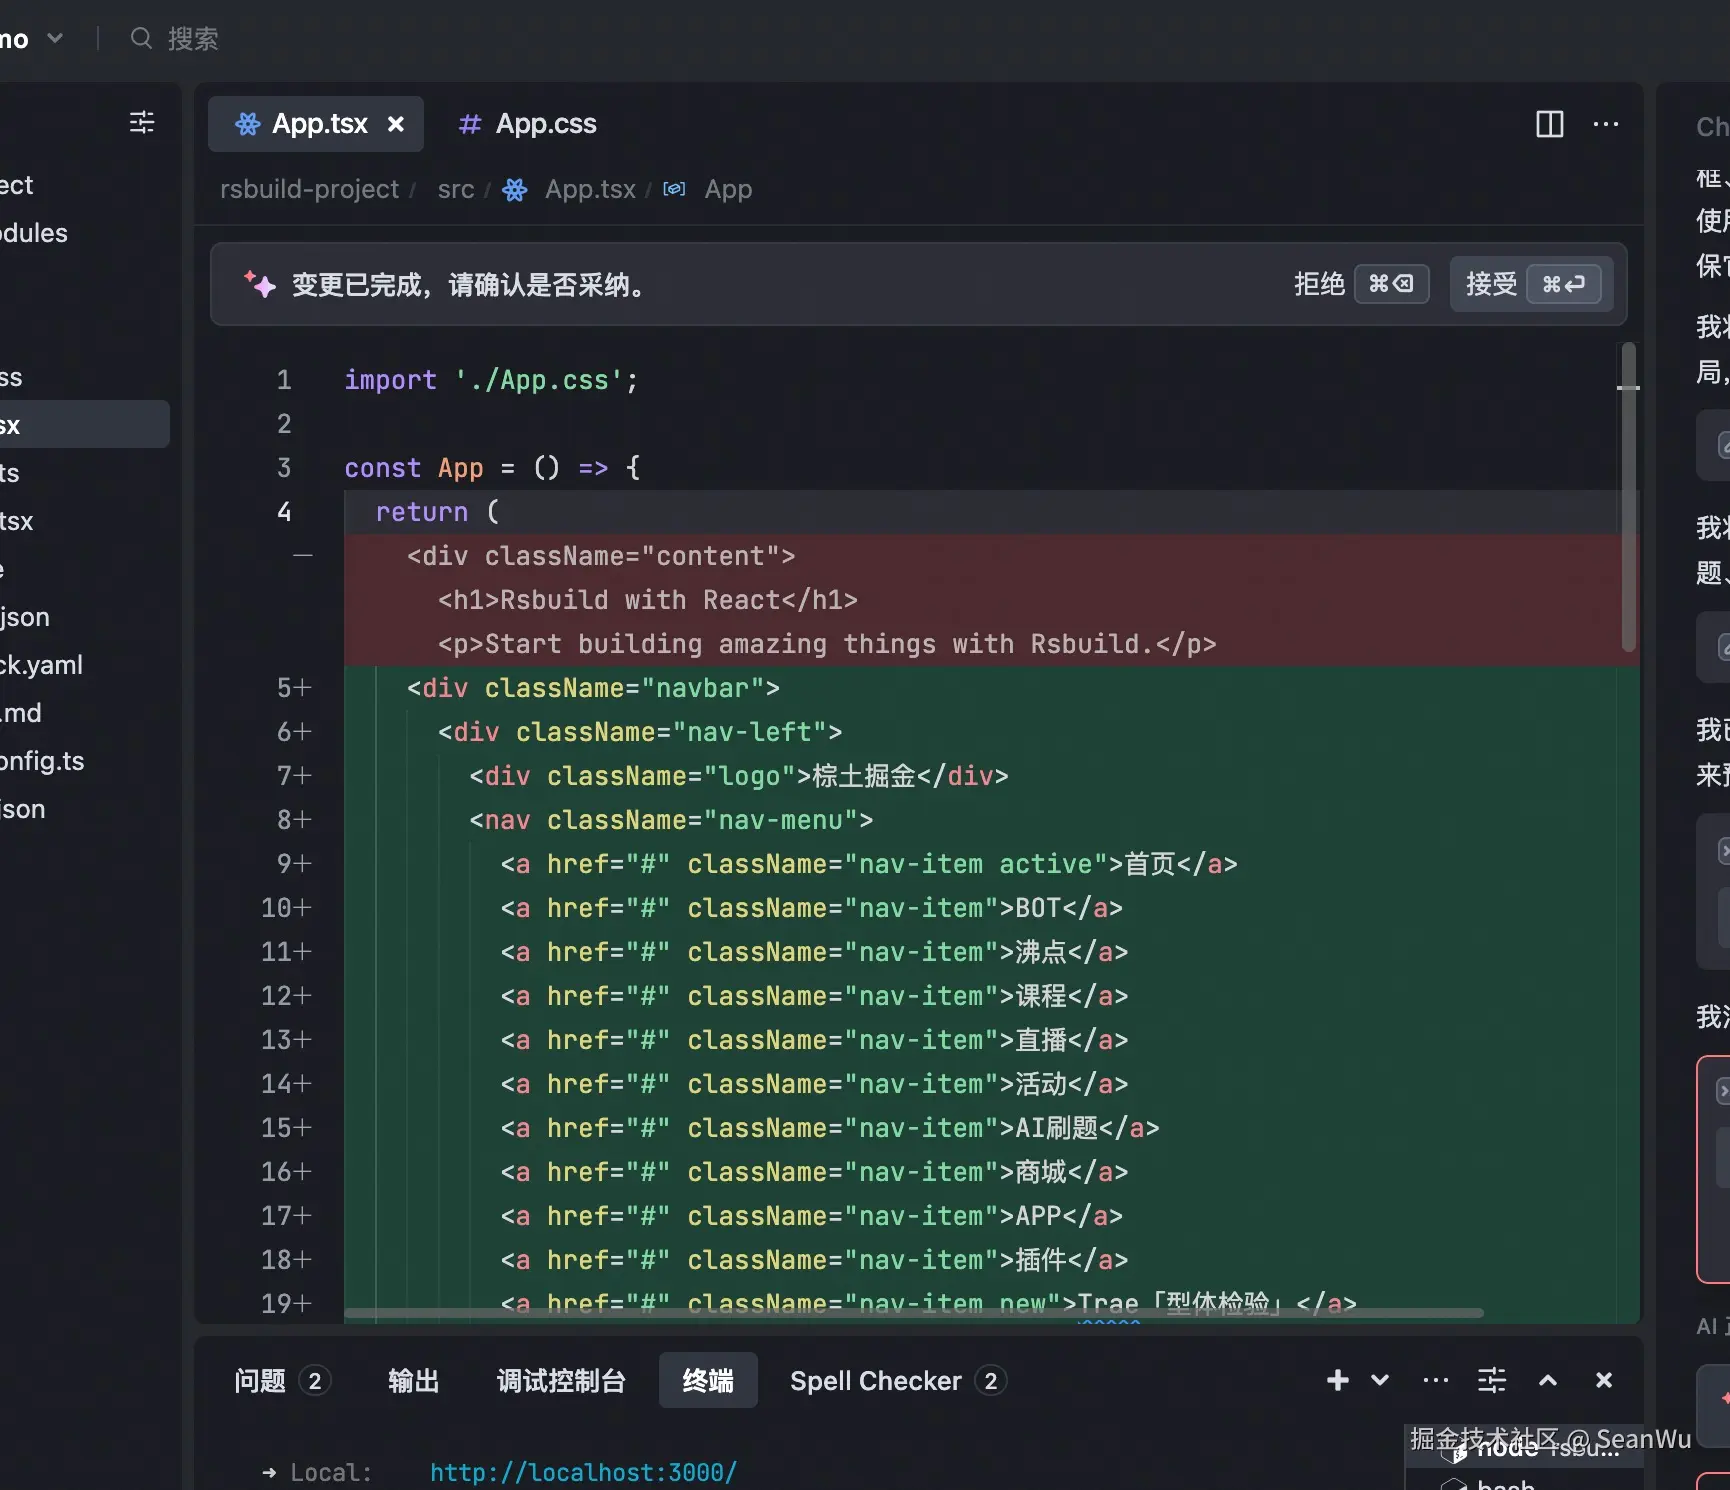The image size is (1730, 1490).
Task: Click the 'return (' code line
Action: (x=436, y=512)
